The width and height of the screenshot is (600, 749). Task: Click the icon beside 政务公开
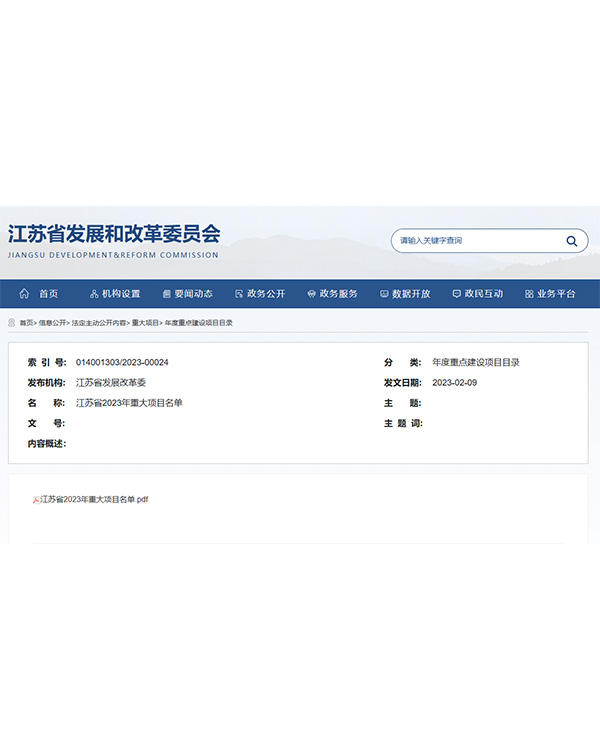239,294
